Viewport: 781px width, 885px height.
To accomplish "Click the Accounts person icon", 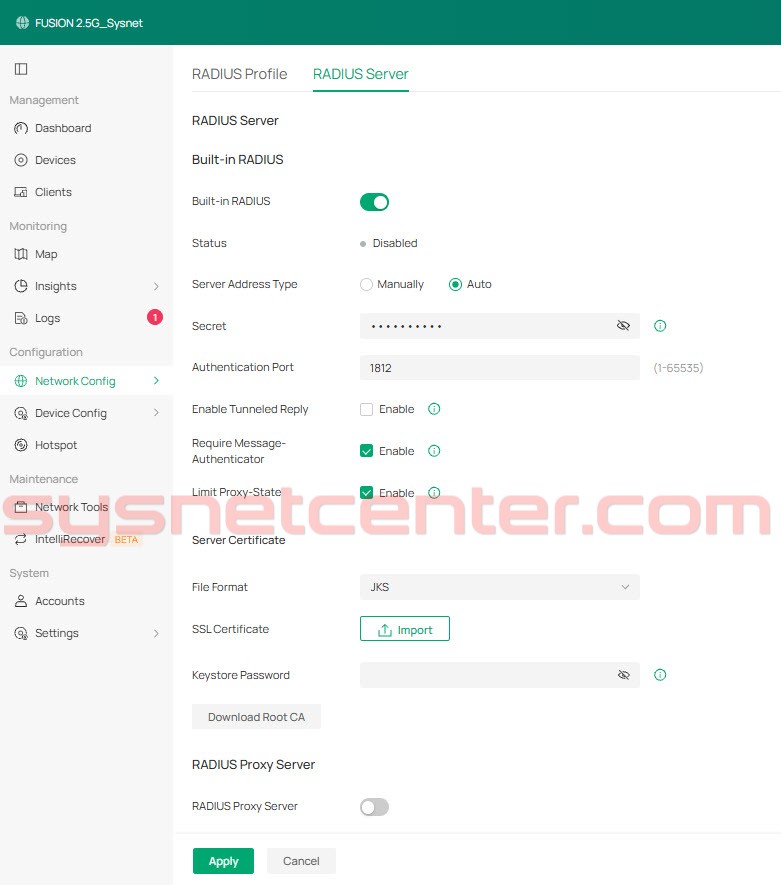I will (x=21, y=601).
